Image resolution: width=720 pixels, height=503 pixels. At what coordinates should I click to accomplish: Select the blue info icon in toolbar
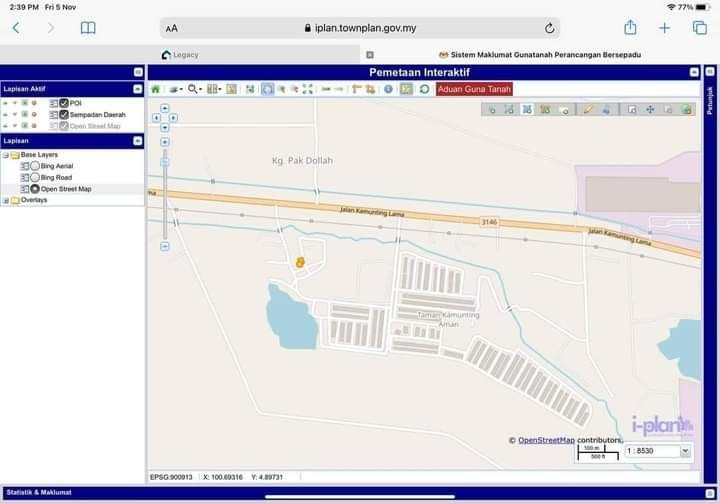388,89
